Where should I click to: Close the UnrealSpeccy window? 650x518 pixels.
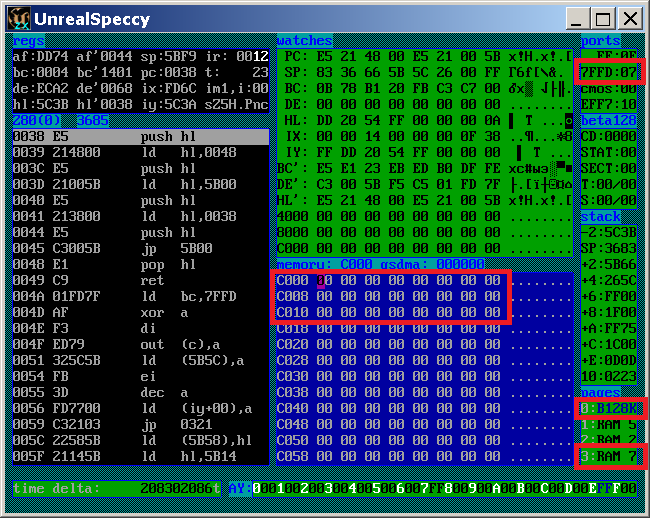631,19
